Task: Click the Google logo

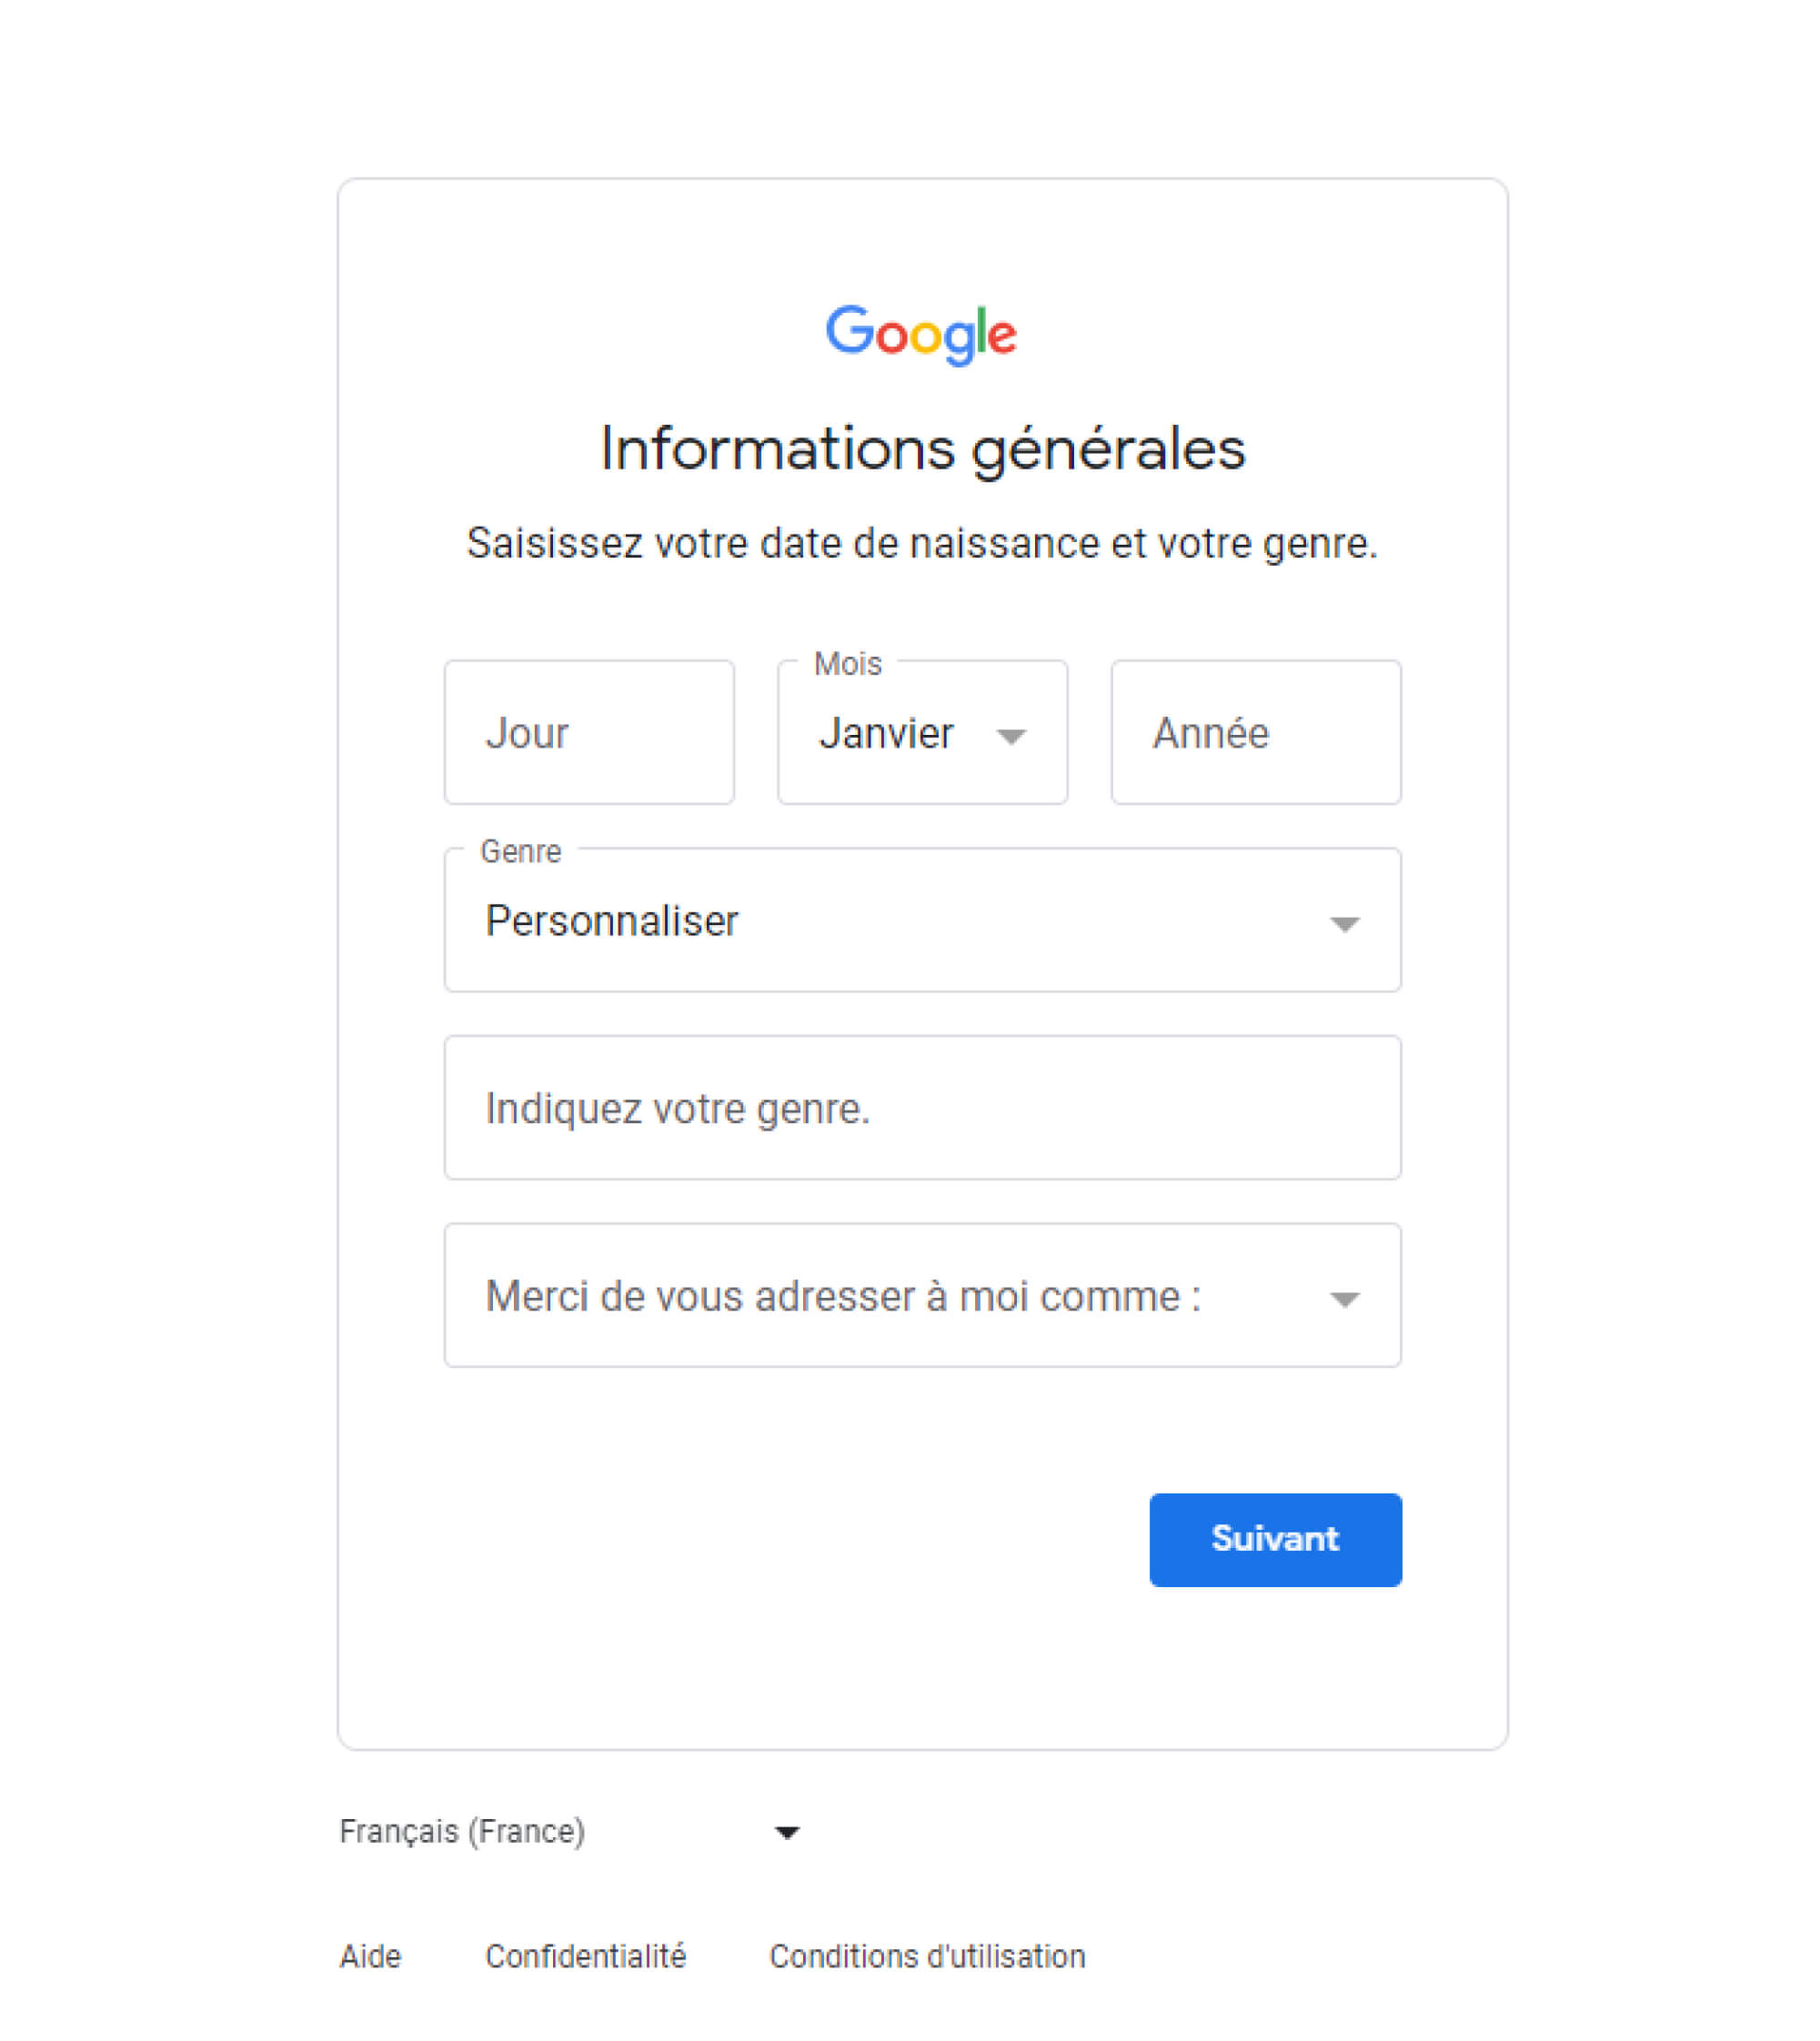Action: 921,333
